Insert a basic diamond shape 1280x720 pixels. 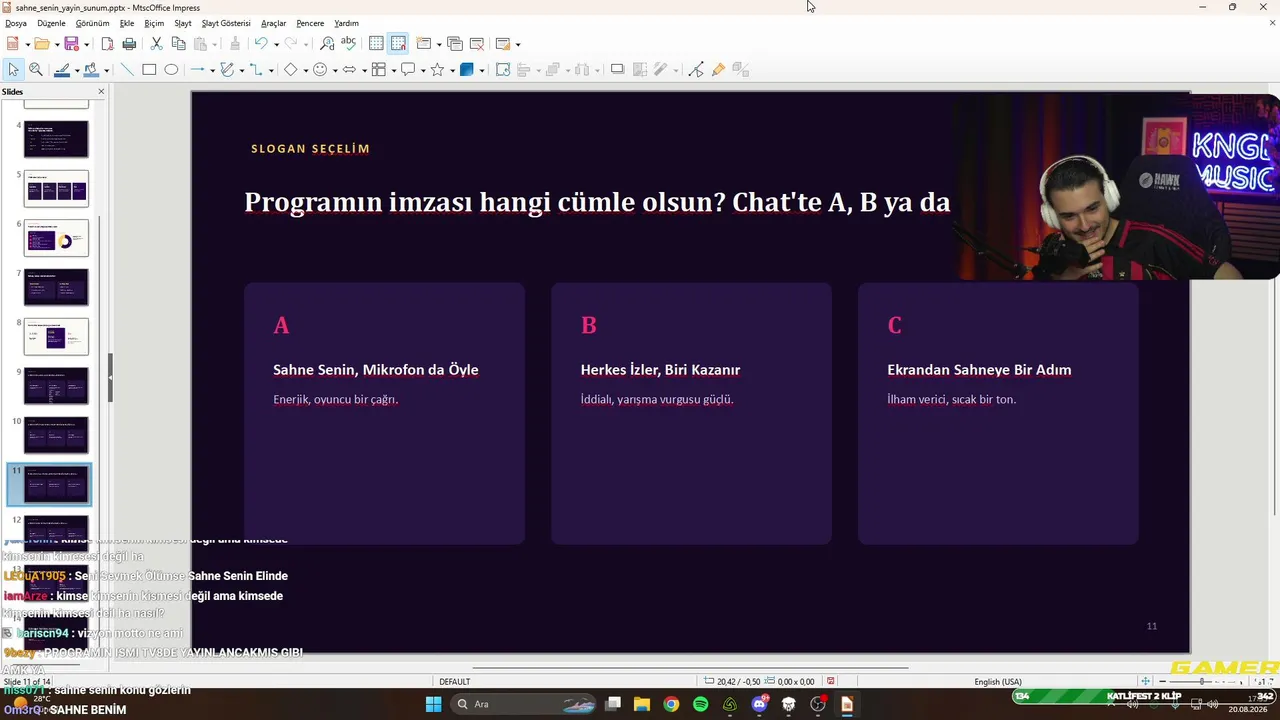(x=290, y=70)
